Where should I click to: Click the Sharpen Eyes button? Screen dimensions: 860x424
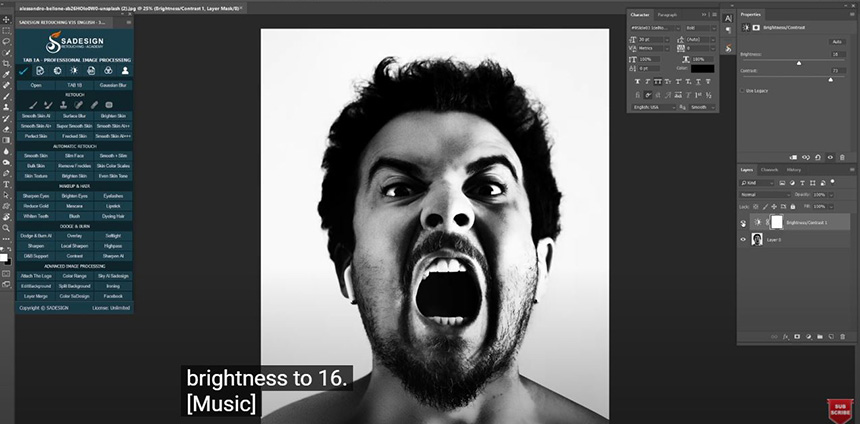(x=36, y=196)
